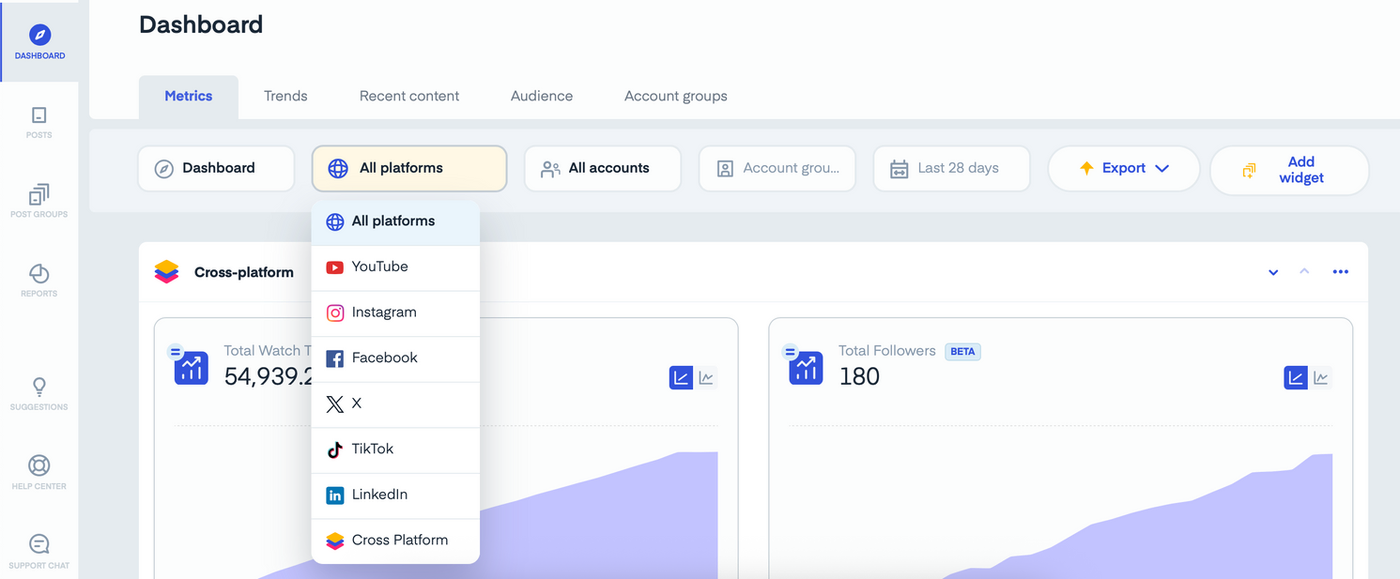Select Facebook from the platform list
The height and width of the screenshot is (579, 1400).
[x=396, y=358]
